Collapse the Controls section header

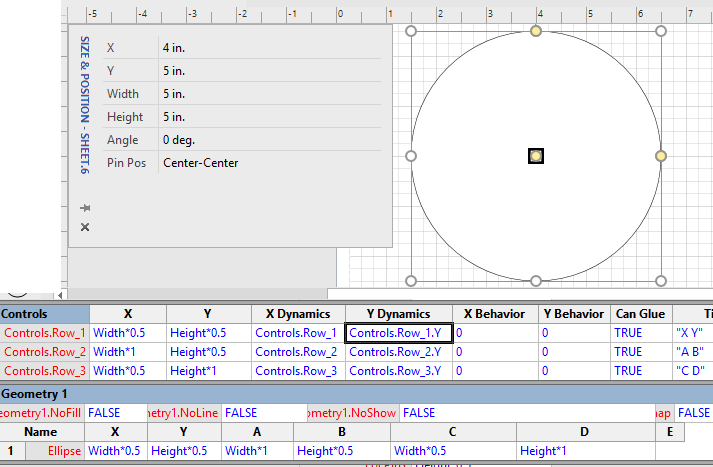click(x=24, y=314)
